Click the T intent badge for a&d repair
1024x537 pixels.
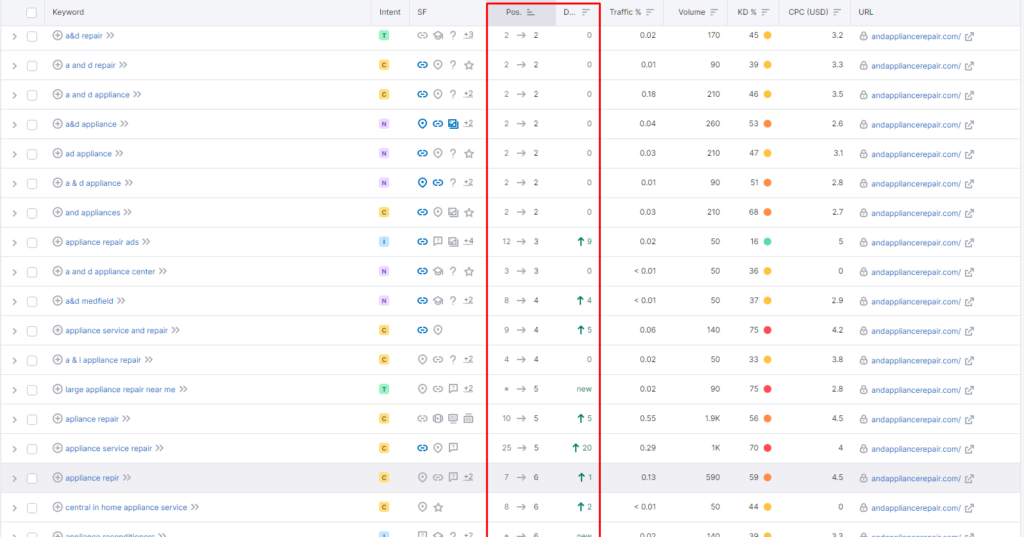384,35
